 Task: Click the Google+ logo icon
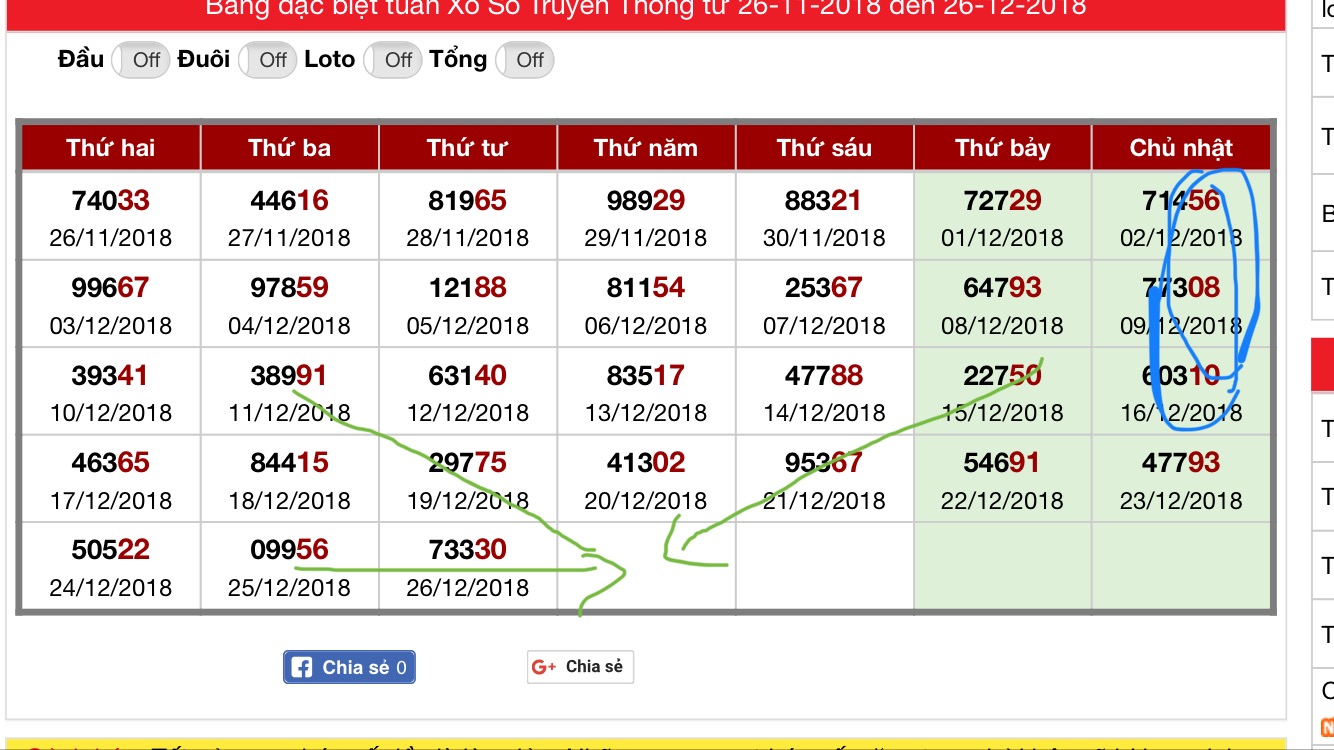[544, 667]
